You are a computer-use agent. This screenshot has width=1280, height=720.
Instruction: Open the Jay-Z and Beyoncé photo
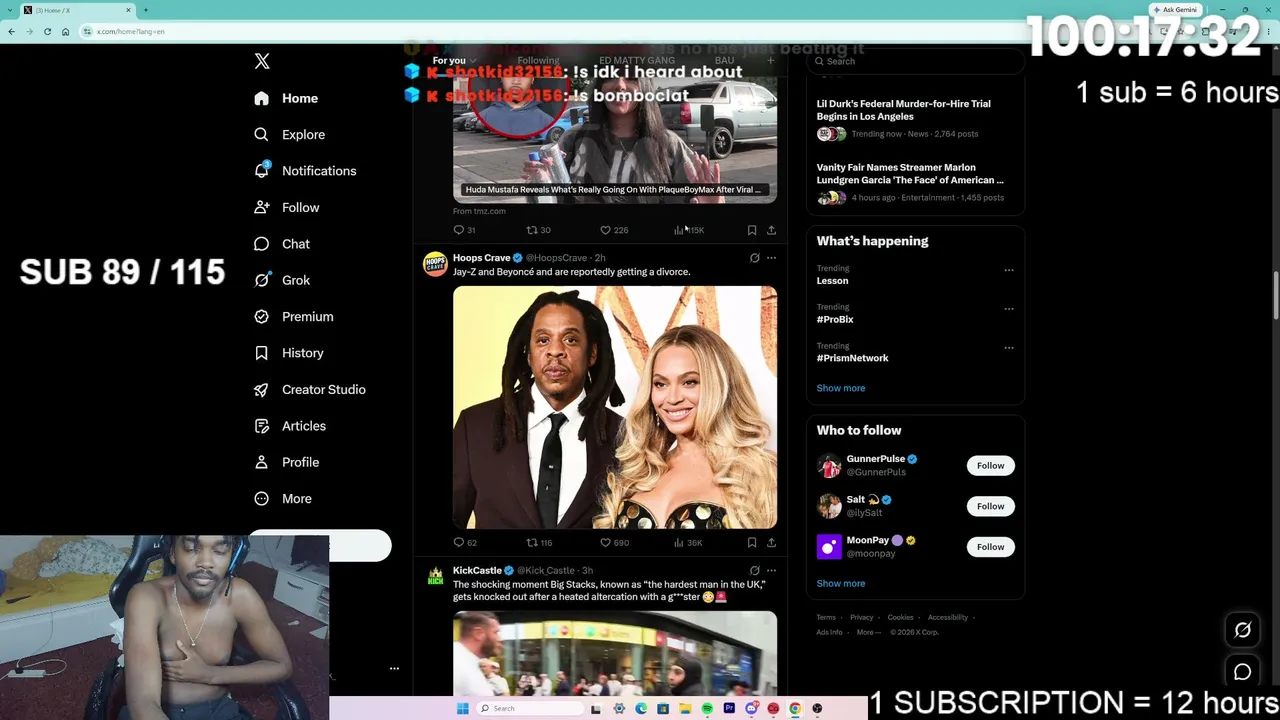coord(615,407)
